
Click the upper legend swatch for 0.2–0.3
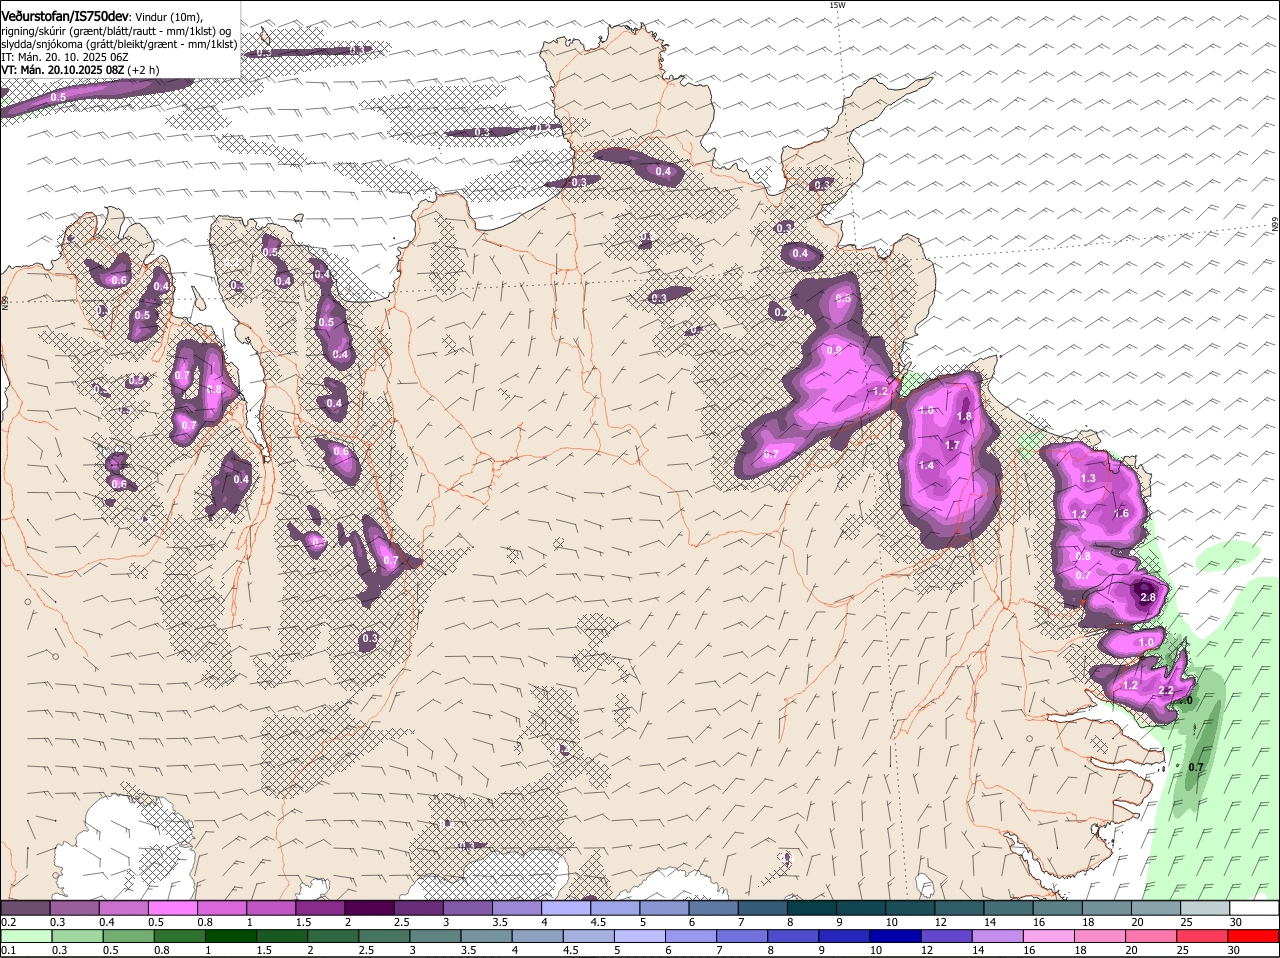pos(25,907)
